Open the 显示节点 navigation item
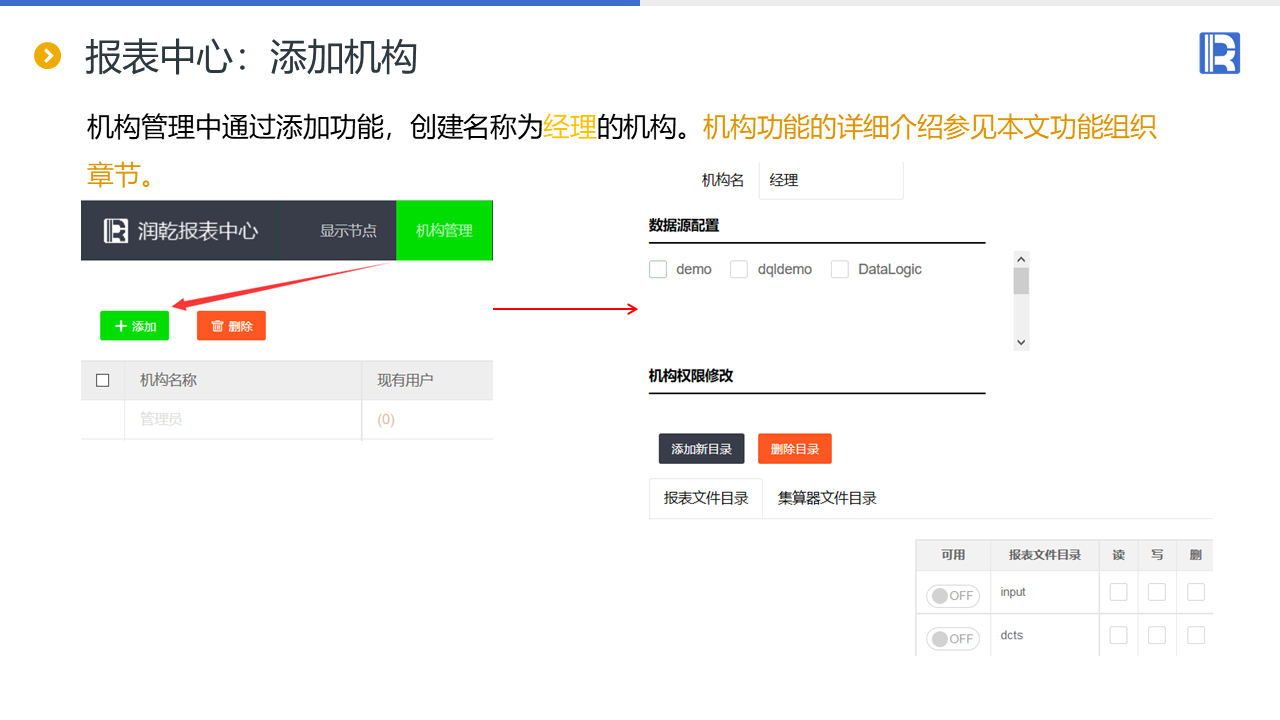Screen dimensions: 1280x720 [x=348, y=231]
